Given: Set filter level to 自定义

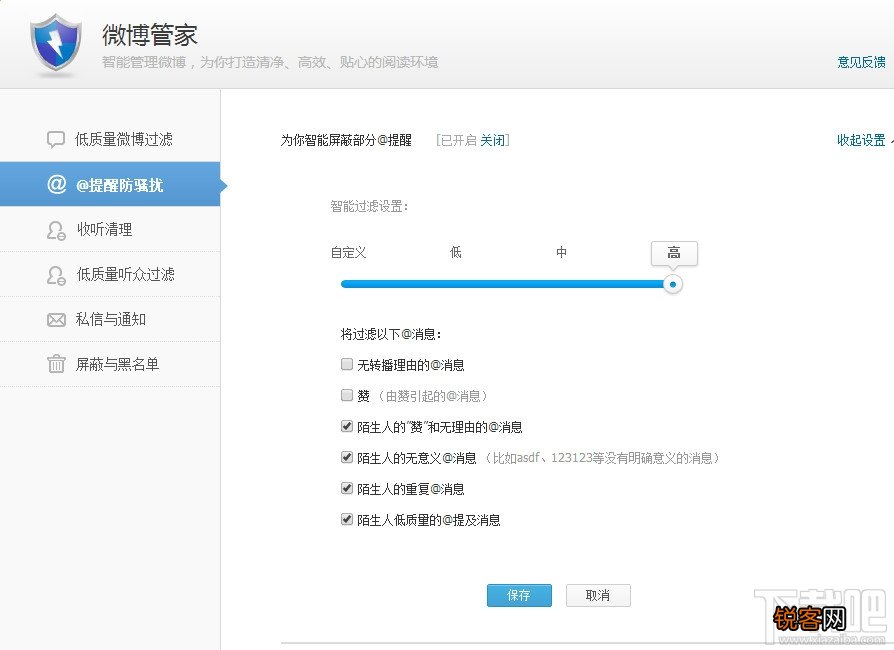Looking at the screenshot, I should pos(348,252).
